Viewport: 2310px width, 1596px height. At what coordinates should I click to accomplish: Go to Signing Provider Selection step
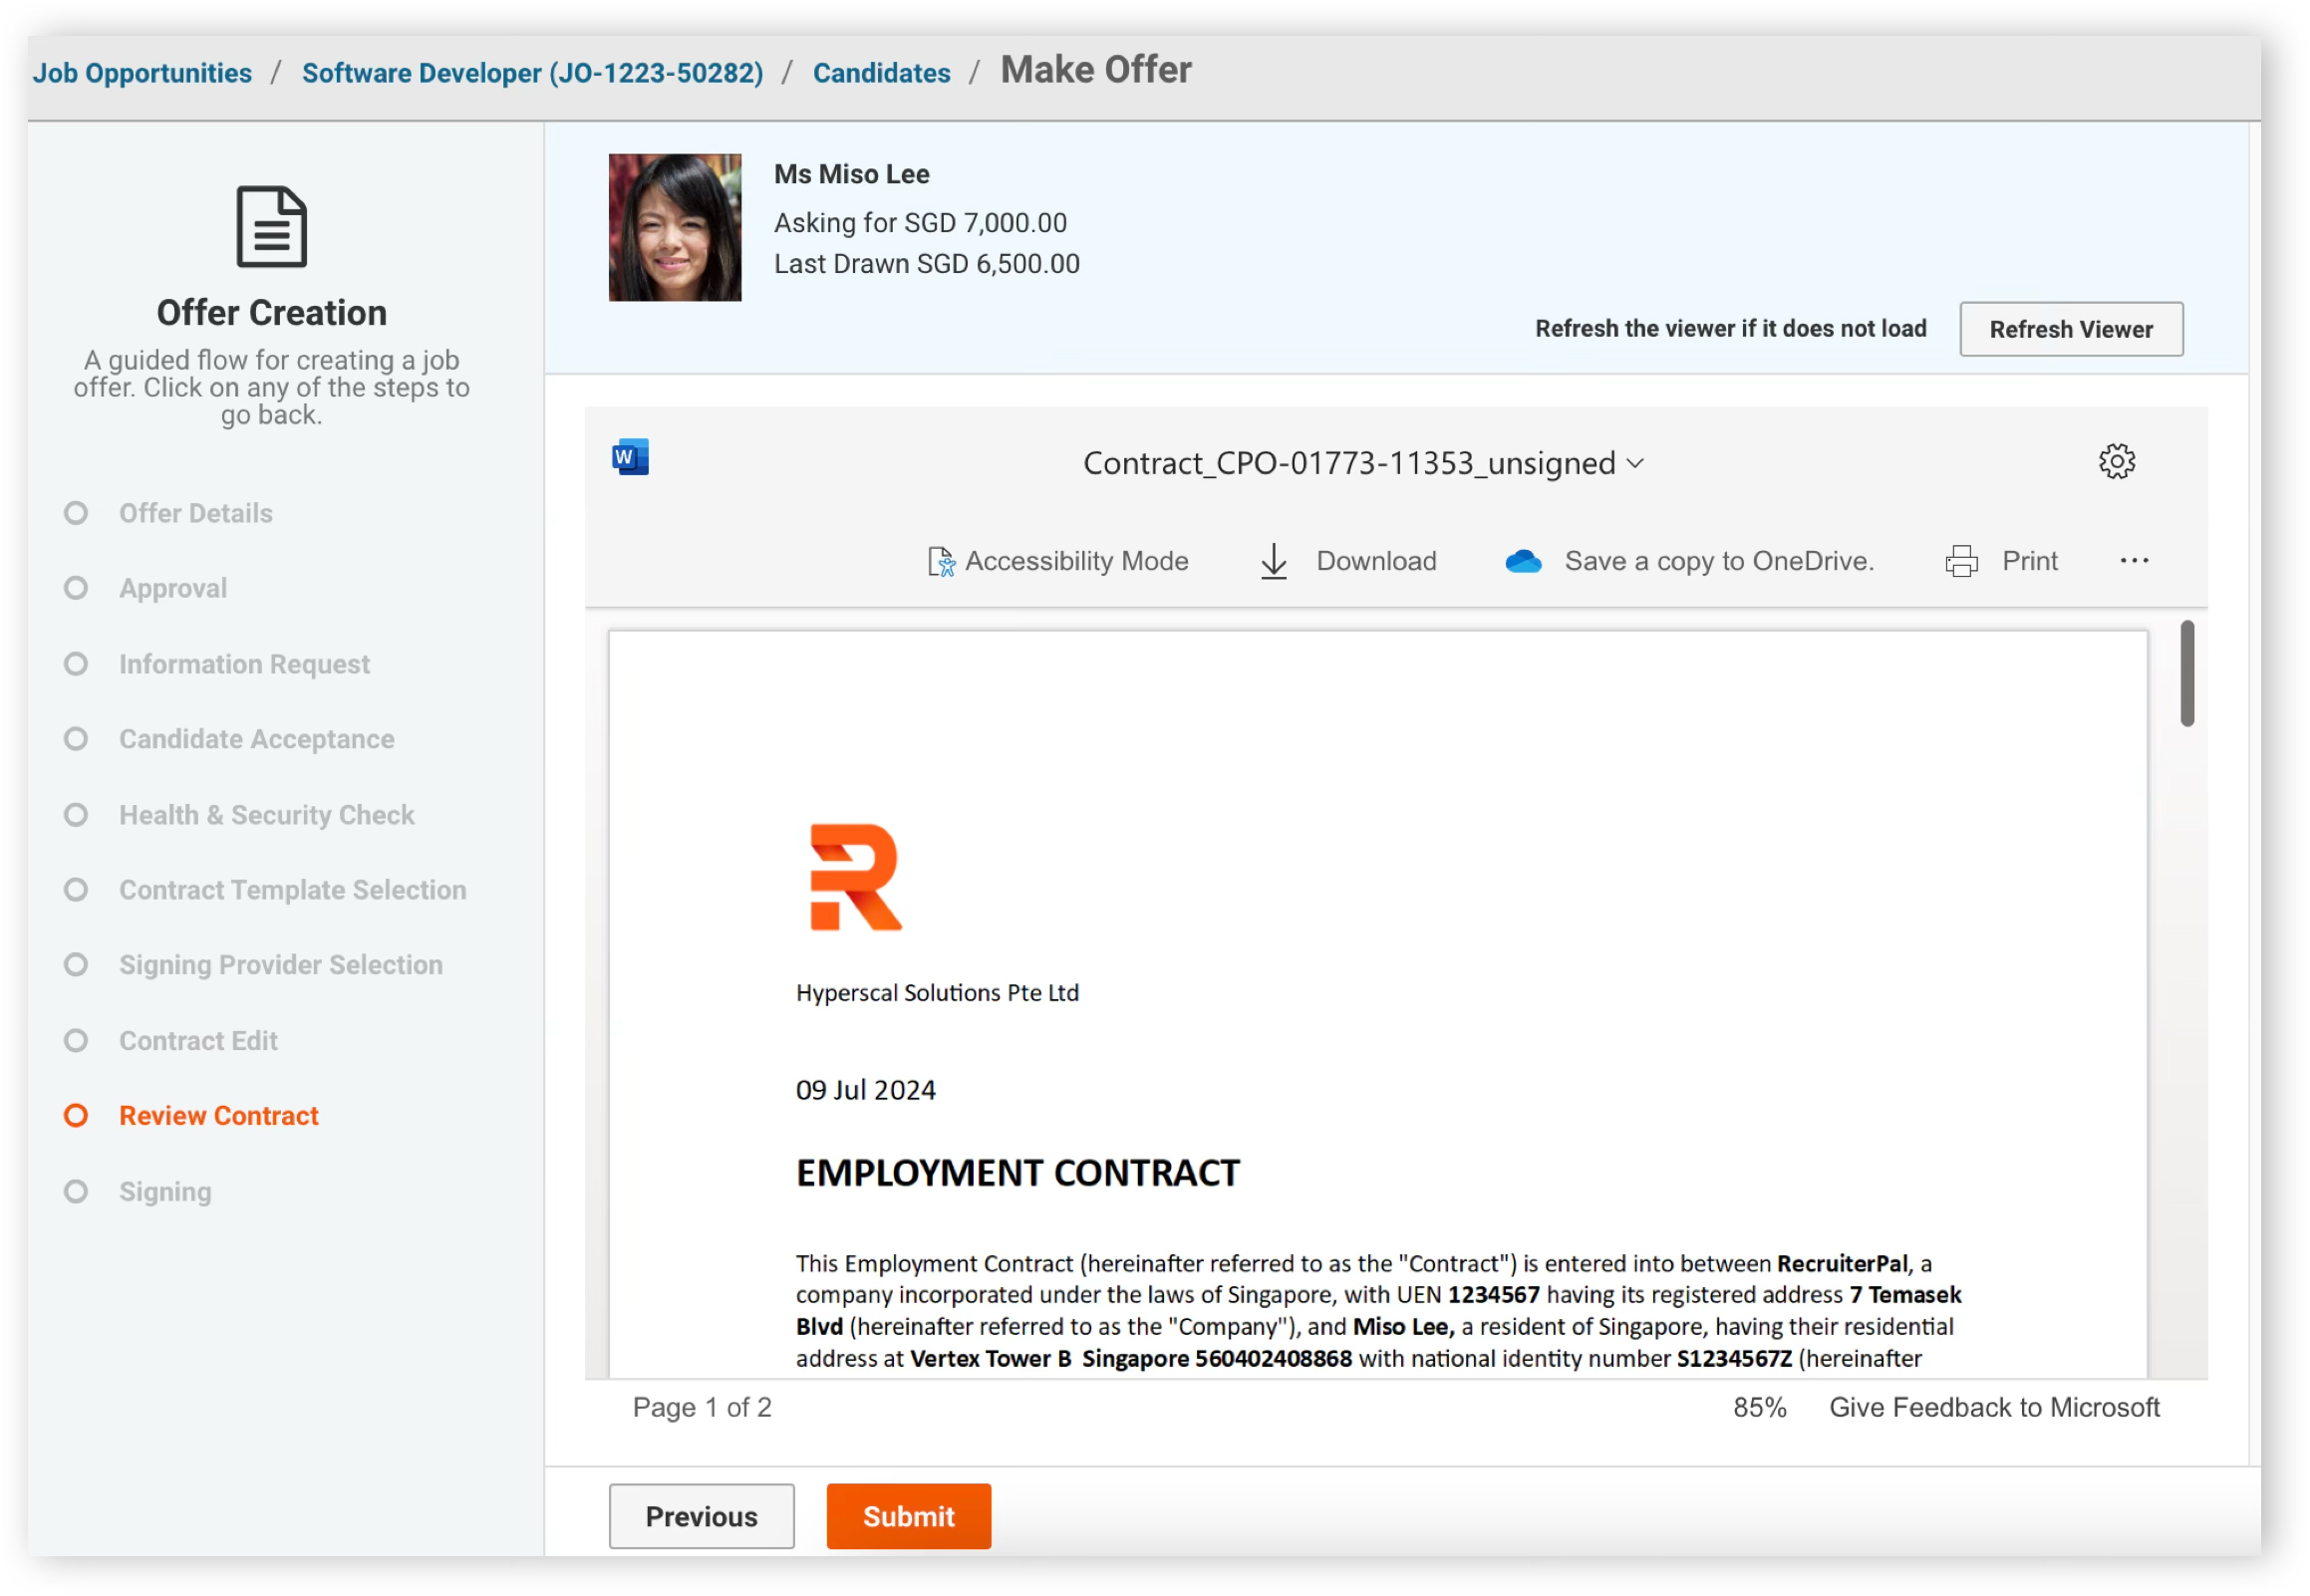[281, 965]
